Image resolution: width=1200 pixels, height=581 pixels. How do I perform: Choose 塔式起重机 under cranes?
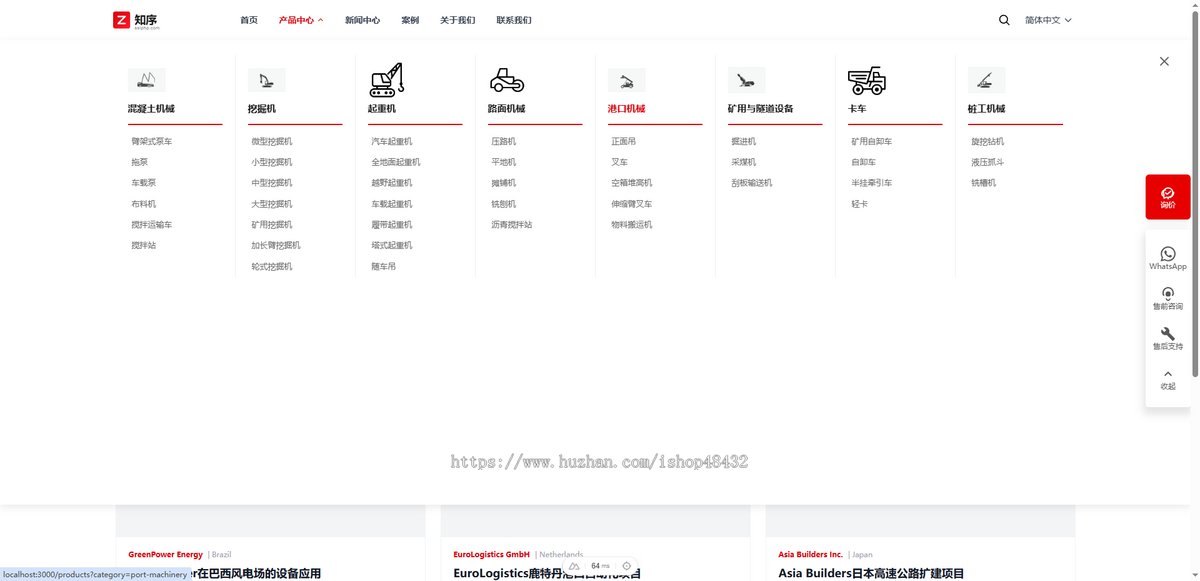point(392,245)
